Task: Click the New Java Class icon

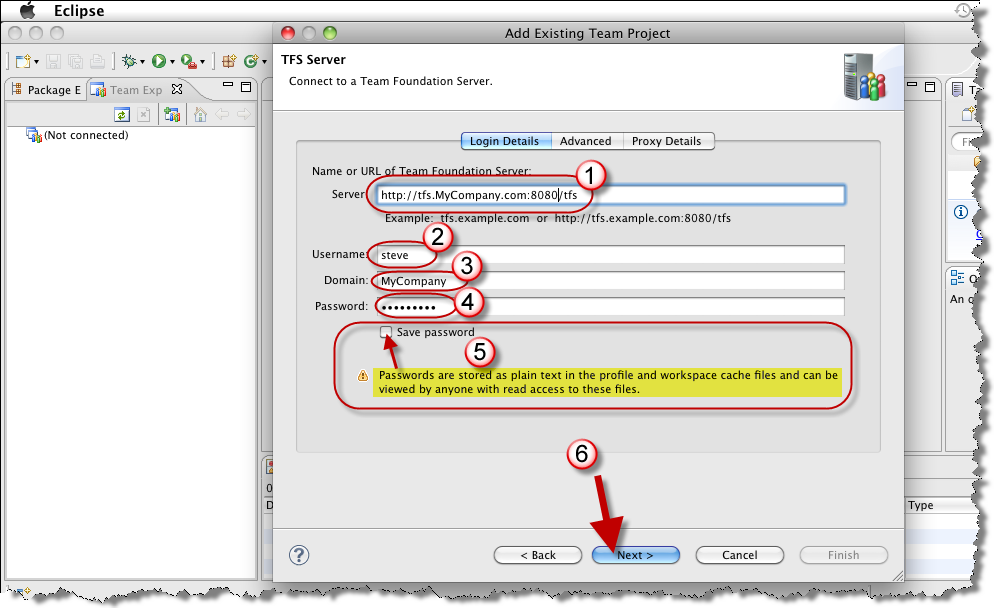Action: [x=251, y=61]
